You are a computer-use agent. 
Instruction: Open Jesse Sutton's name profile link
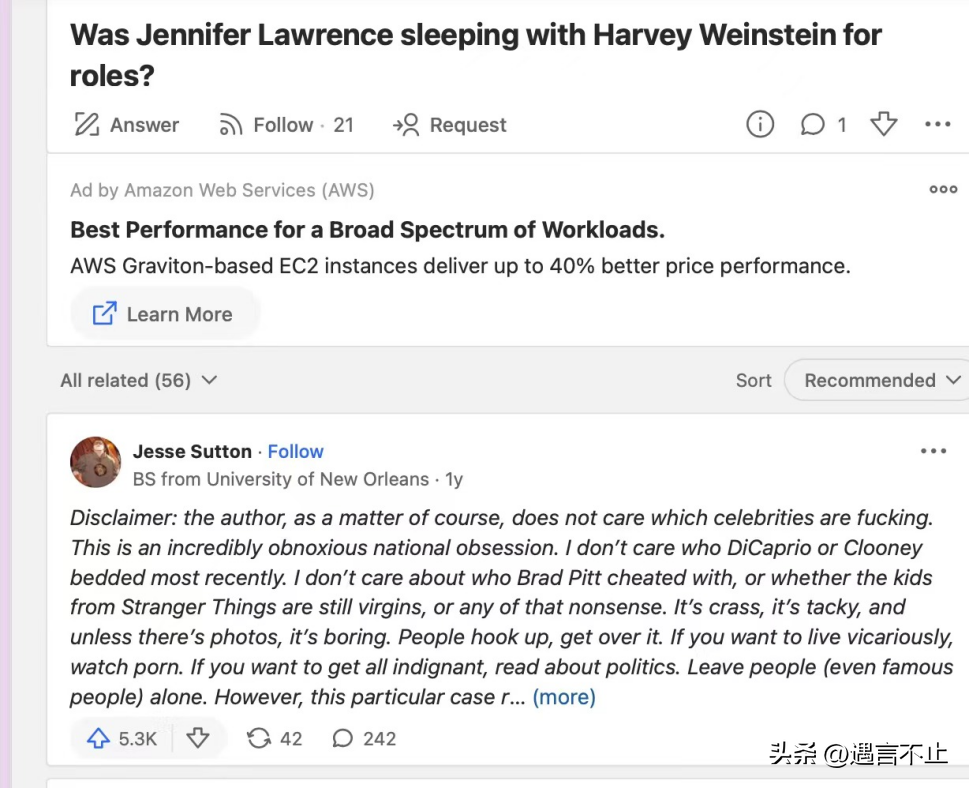pos(192,452)
